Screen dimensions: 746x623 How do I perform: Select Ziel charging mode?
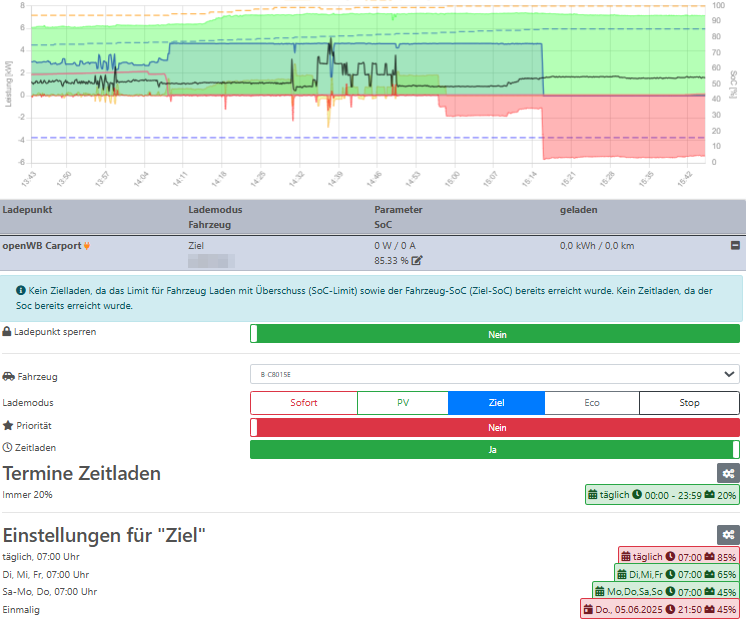pos(496,403)
